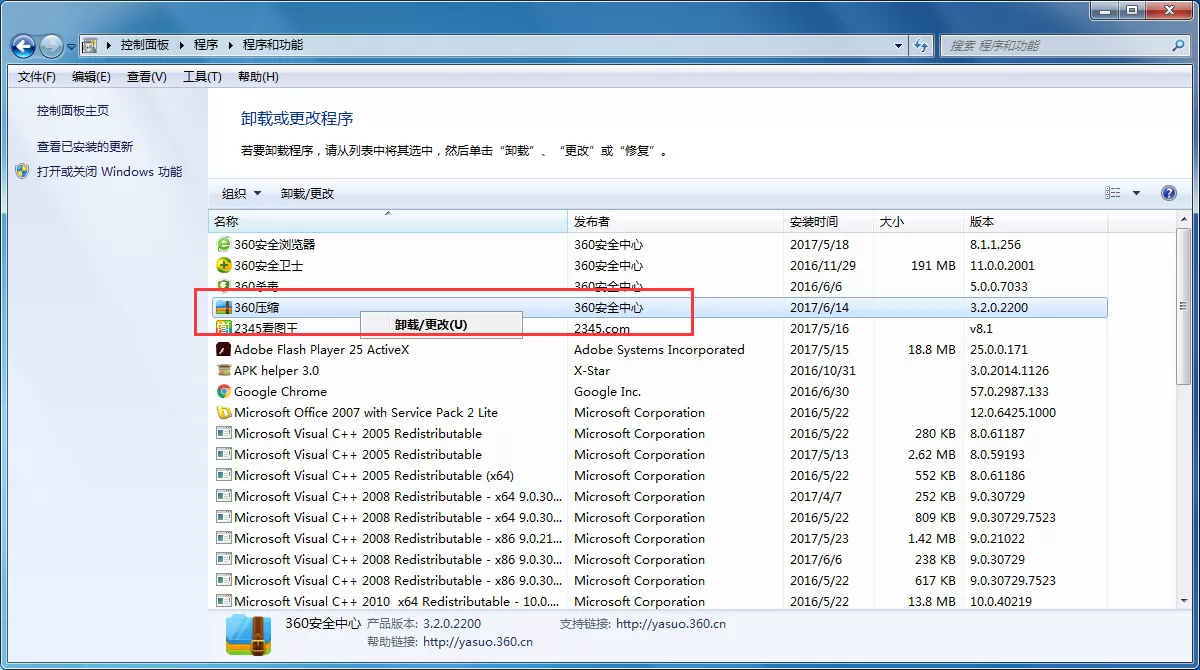Image resolution: width=1200 pixels, height=670 pixels.
Task: Click the 18.8 MB size cell
Action: [932, 350]
